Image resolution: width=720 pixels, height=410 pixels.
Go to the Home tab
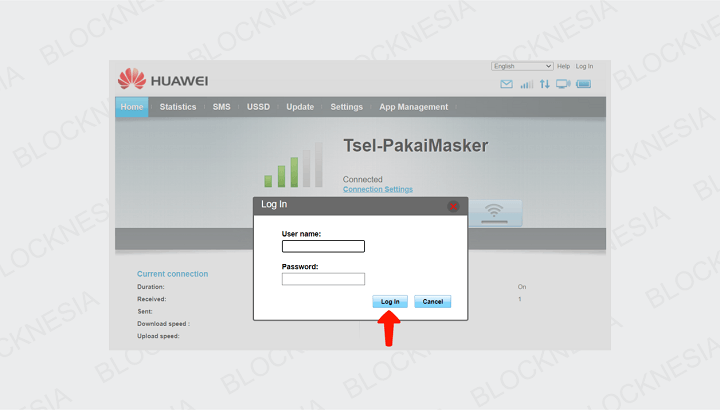click(132, 107)
